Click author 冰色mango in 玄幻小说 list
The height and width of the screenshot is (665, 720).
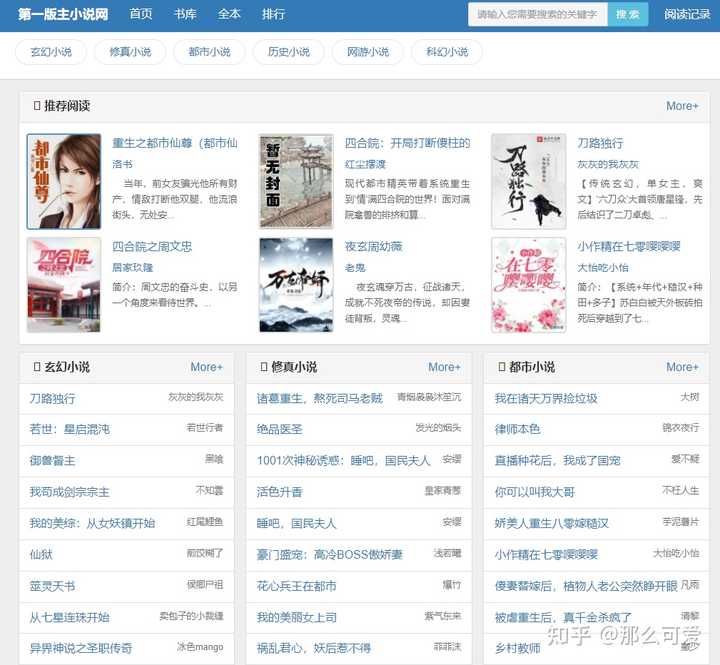coord(200,647)
